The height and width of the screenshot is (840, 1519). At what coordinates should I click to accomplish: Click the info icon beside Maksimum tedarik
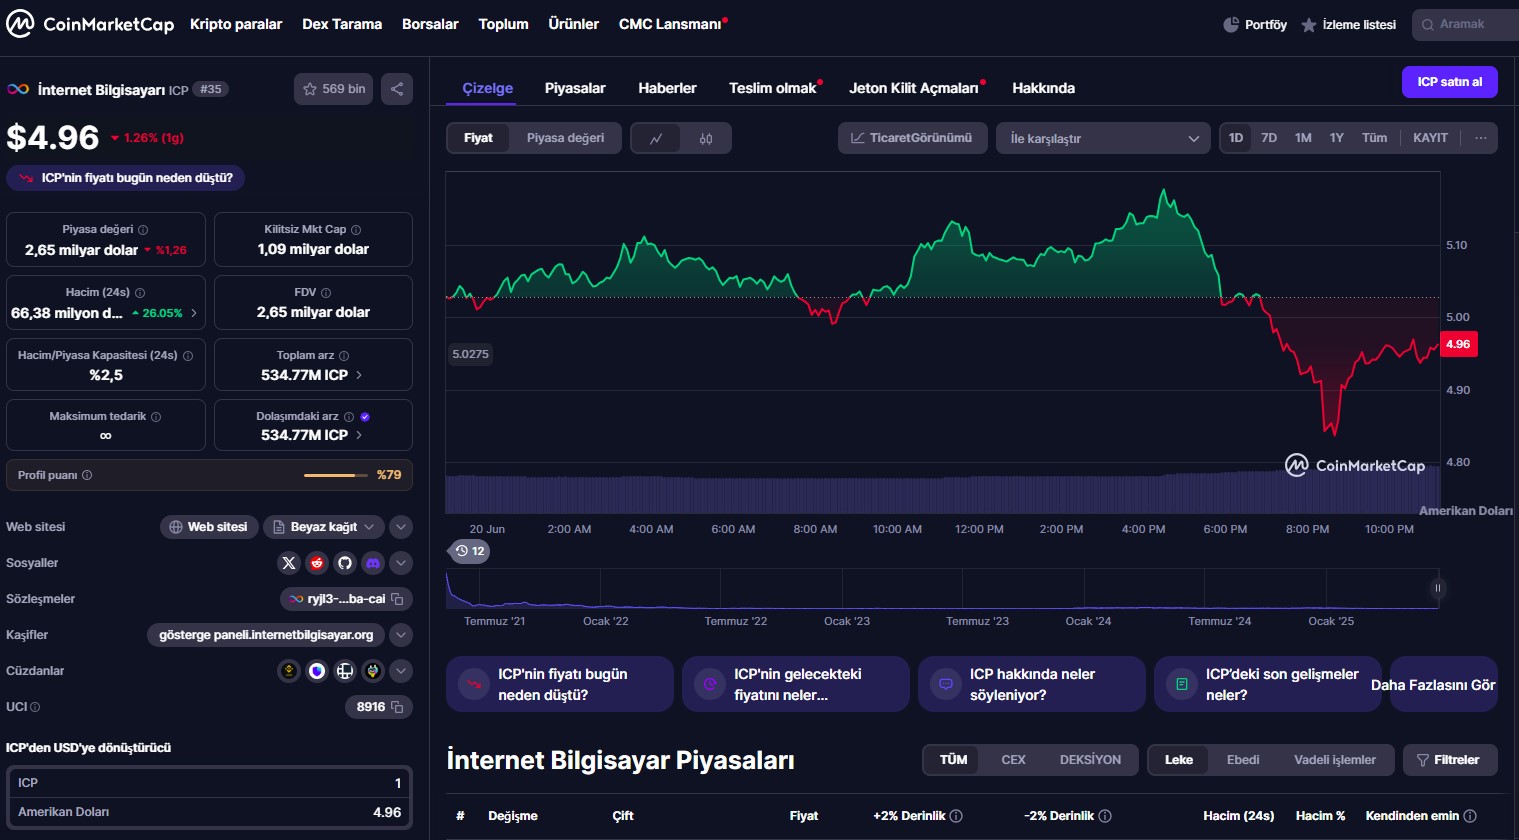coord(156,417)
